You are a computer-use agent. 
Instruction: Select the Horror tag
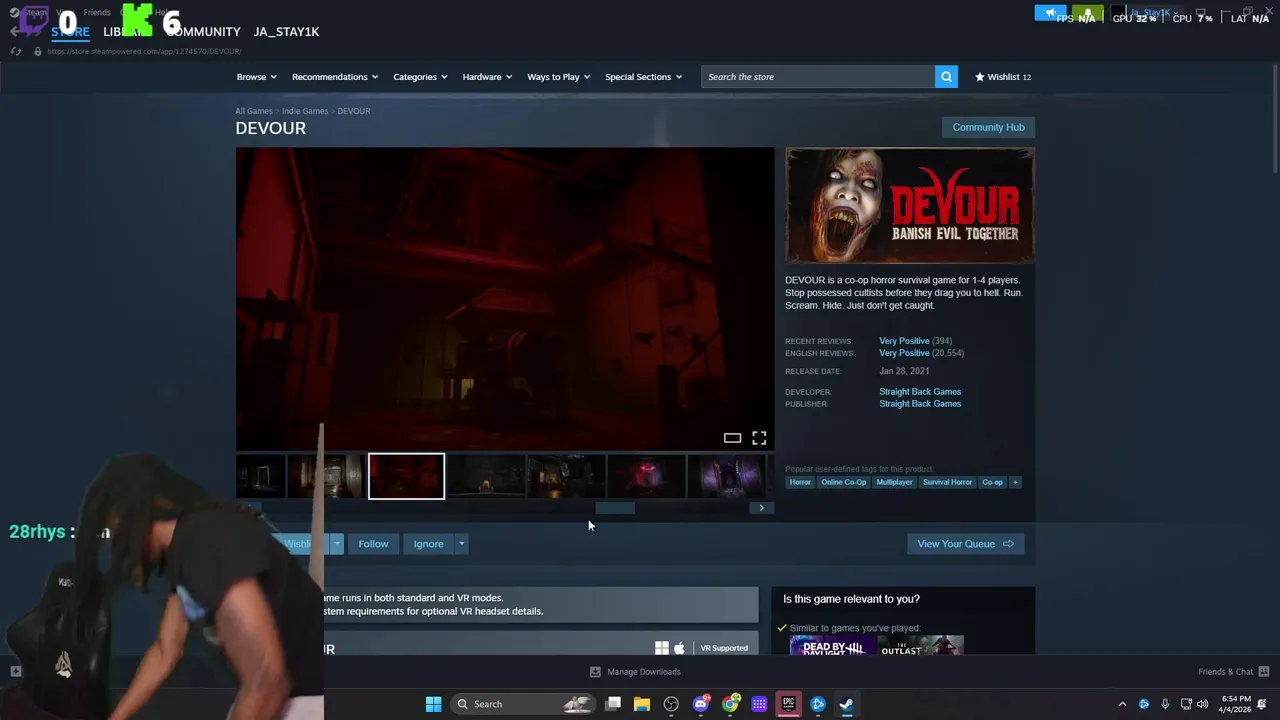click(x=800, y=482)
